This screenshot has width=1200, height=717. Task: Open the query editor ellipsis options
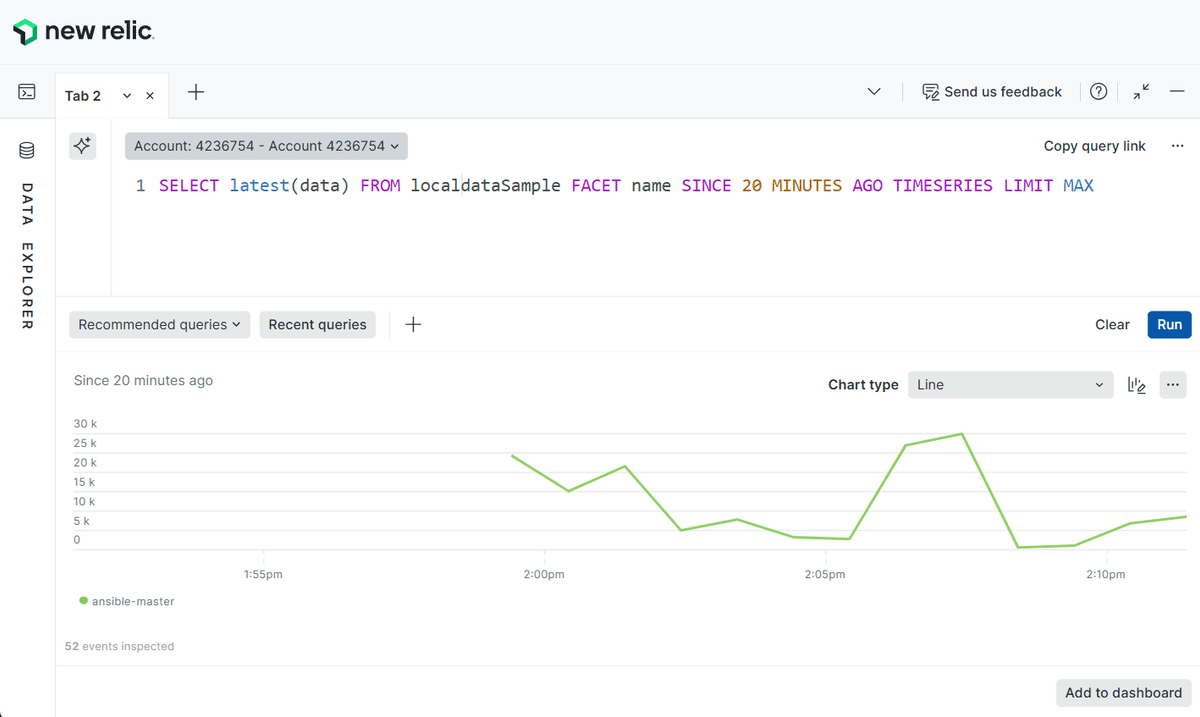[1177, 145]
